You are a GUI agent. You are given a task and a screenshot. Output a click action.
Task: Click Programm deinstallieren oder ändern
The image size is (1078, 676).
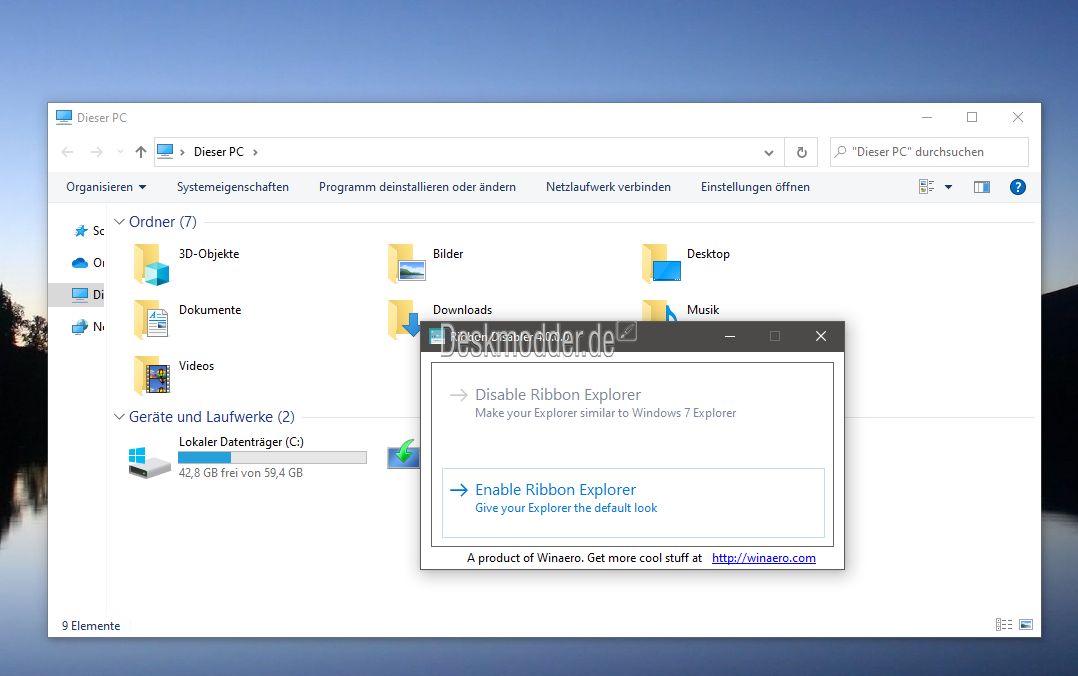[417, 187]
